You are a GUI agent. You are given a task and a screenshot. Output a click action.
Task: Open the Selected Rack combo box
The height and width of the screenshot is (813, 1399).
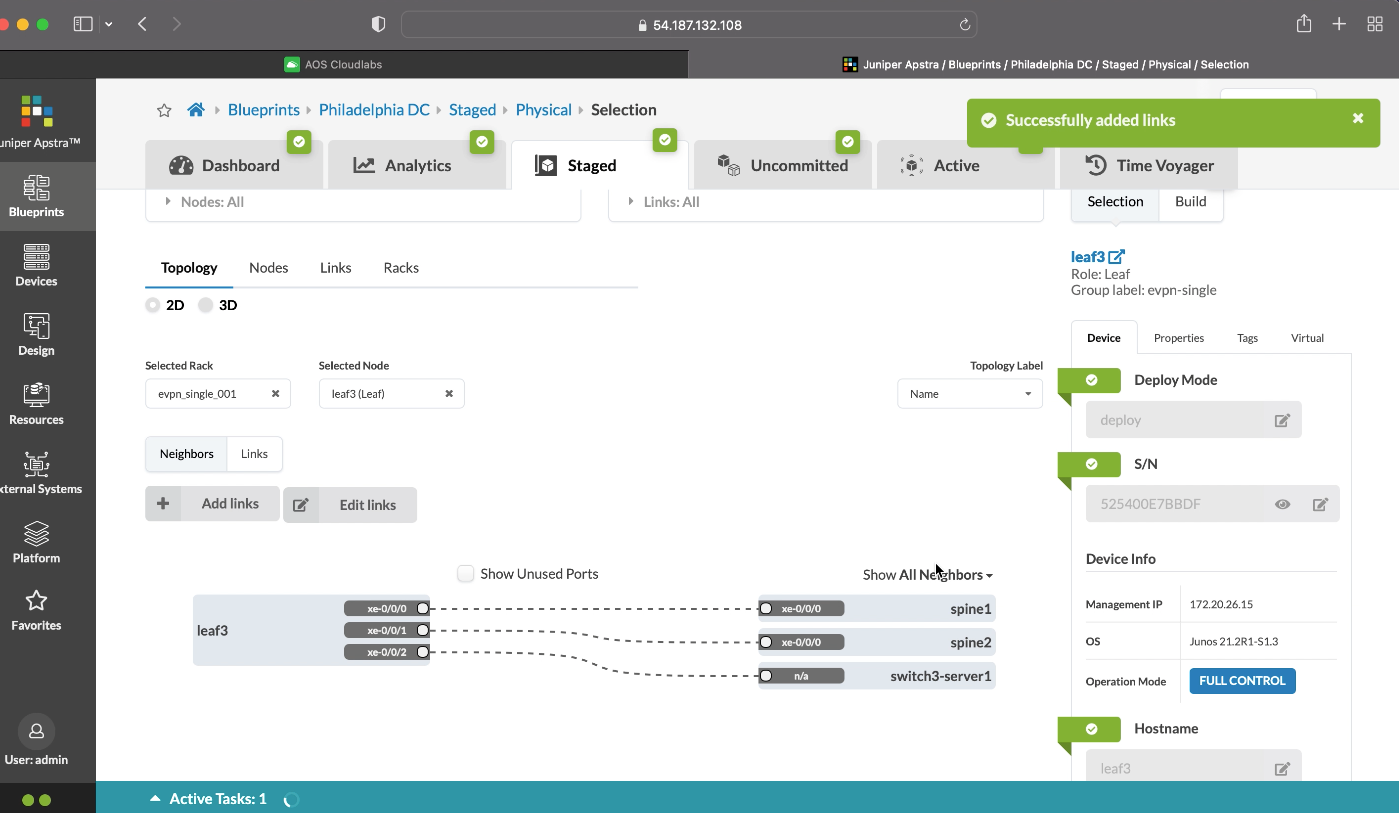[218, 394]
